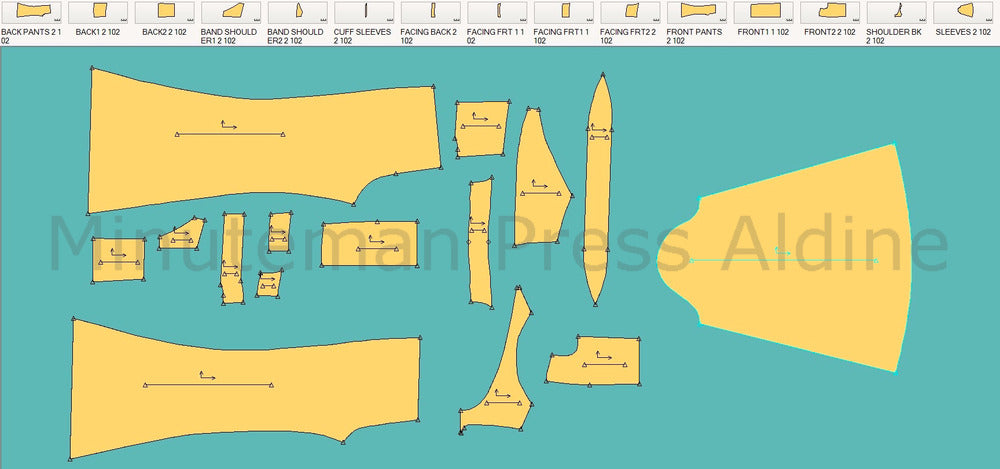This screenshot has height=469, width=1000.
Task: Open the ellipsis on SLEEVES 2 102 thumbnail
Action: tap(991, 20)
